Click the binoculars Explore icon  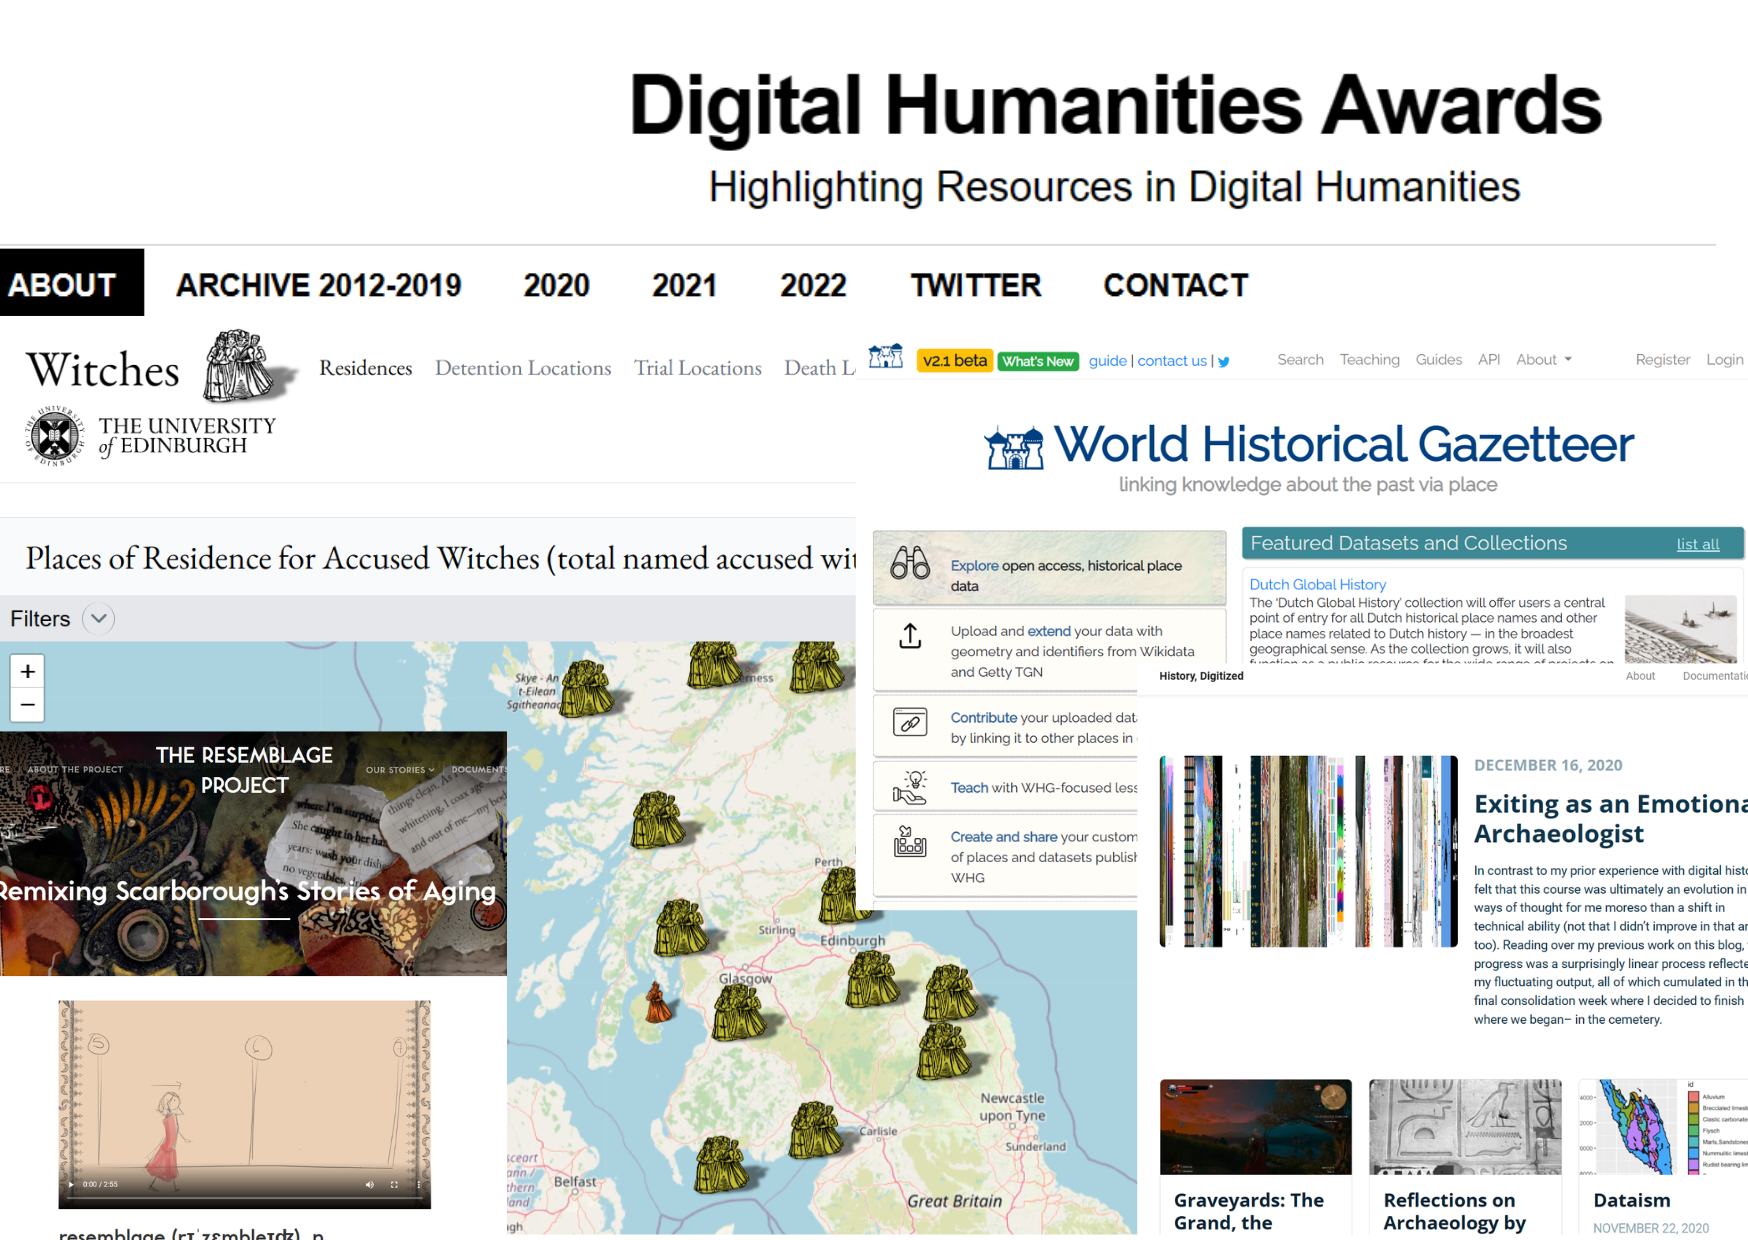point(910,564)
